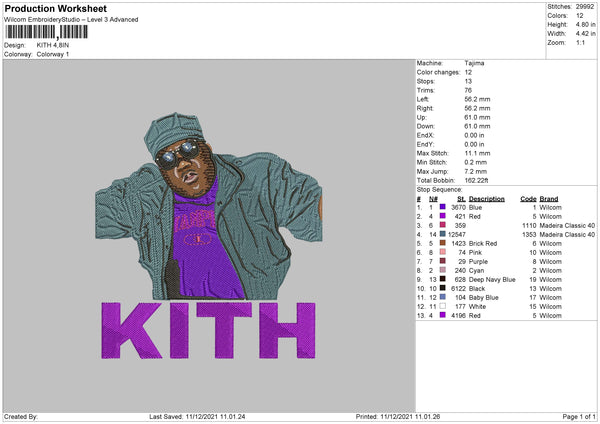This screenshot has height=424, width=600.
Task: Select the Height value 4.80 in
Action: 585,24
